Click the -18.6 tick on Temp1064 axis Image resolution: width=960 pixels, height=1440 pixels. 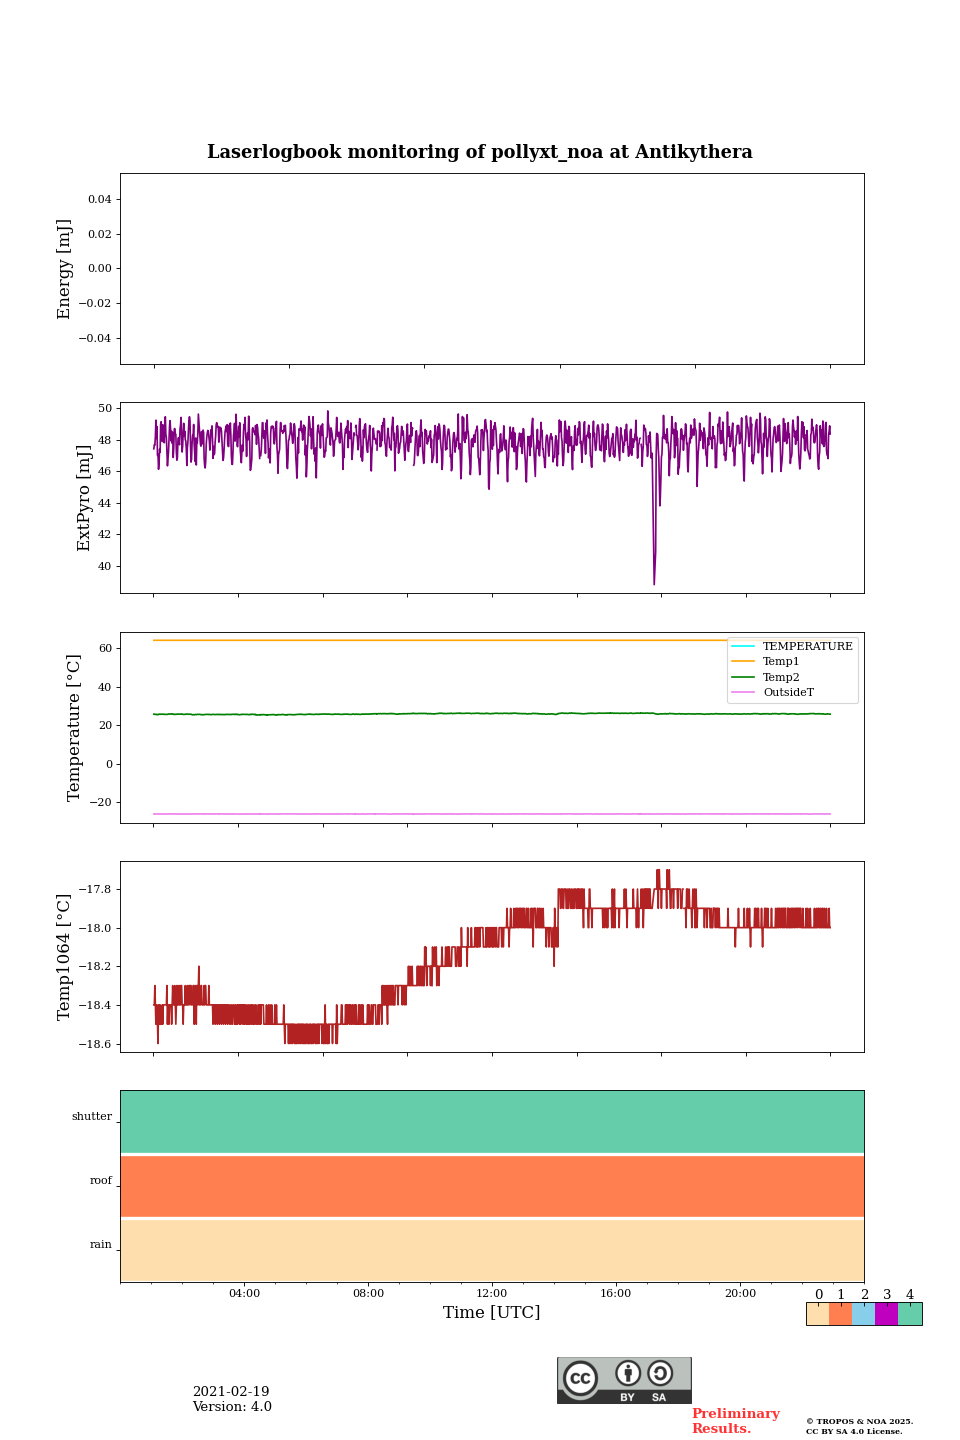click(97, 1044)
